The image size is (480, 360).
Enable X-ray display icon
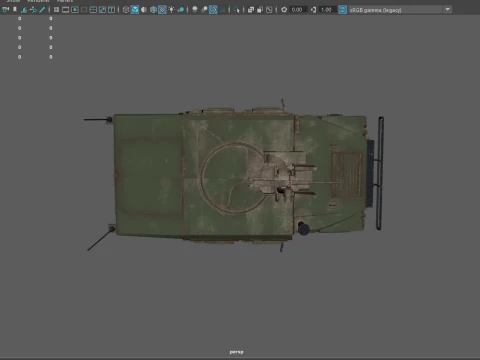tap(251, 10)
